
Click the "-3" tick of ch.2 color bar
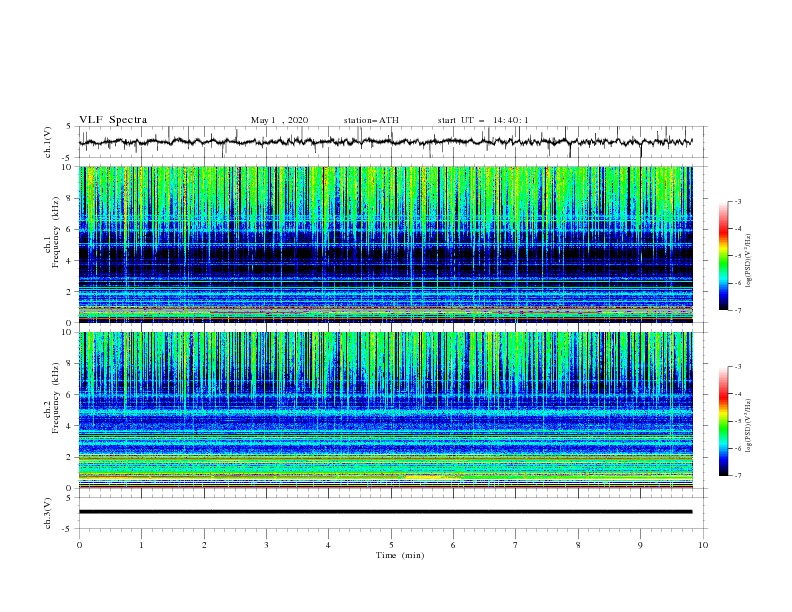coord(737,367)
